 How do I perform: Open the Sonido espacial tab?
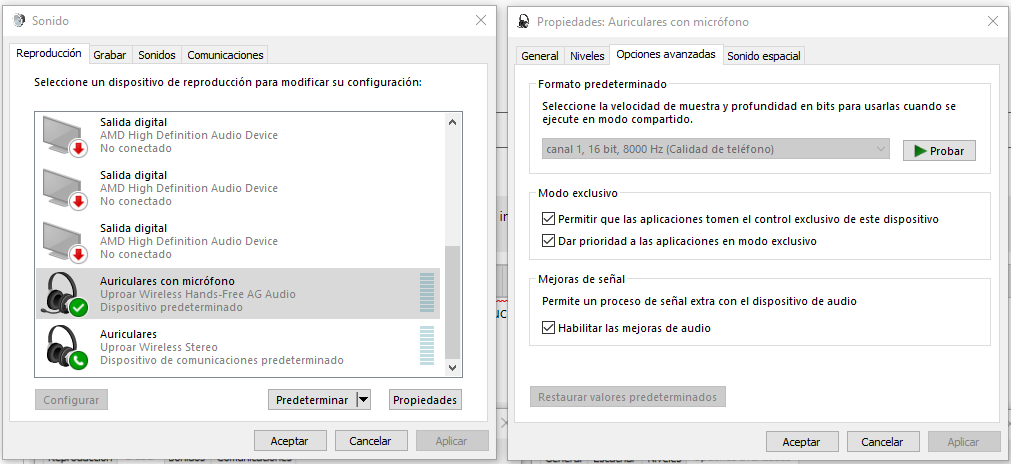pos(764,56)
